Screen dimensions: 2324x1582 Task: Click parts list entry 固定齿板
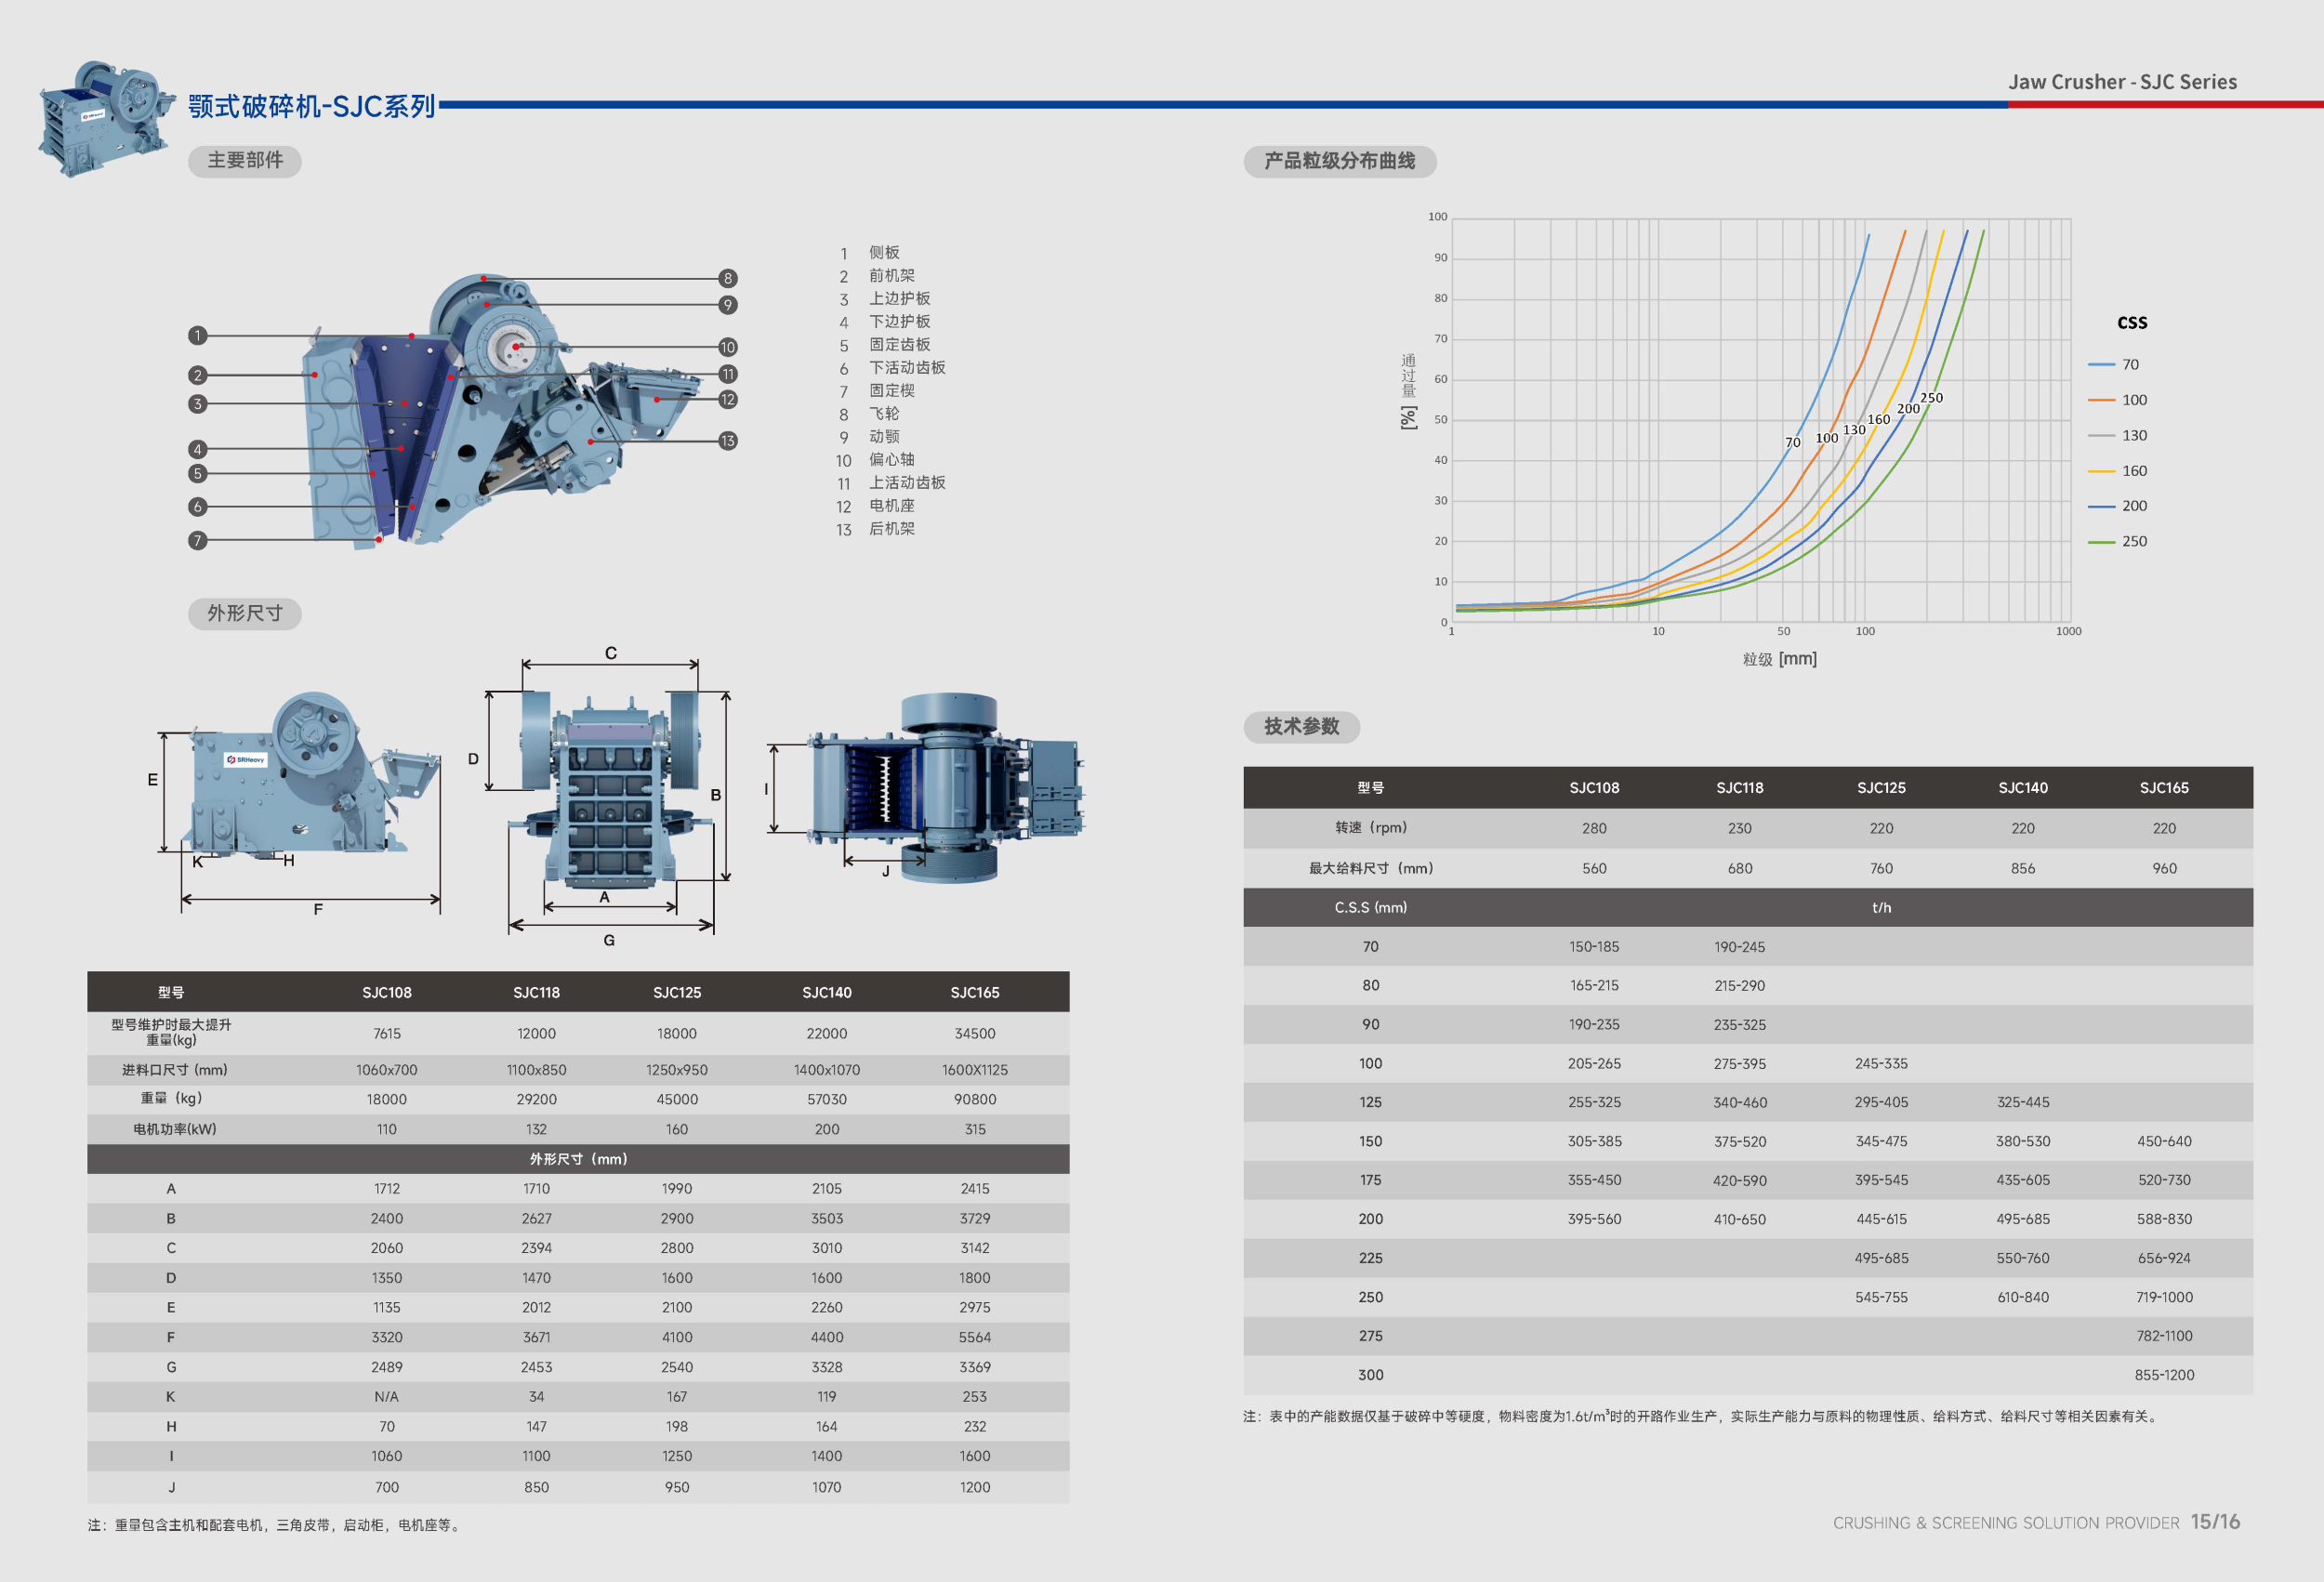(x=899, y=345)
